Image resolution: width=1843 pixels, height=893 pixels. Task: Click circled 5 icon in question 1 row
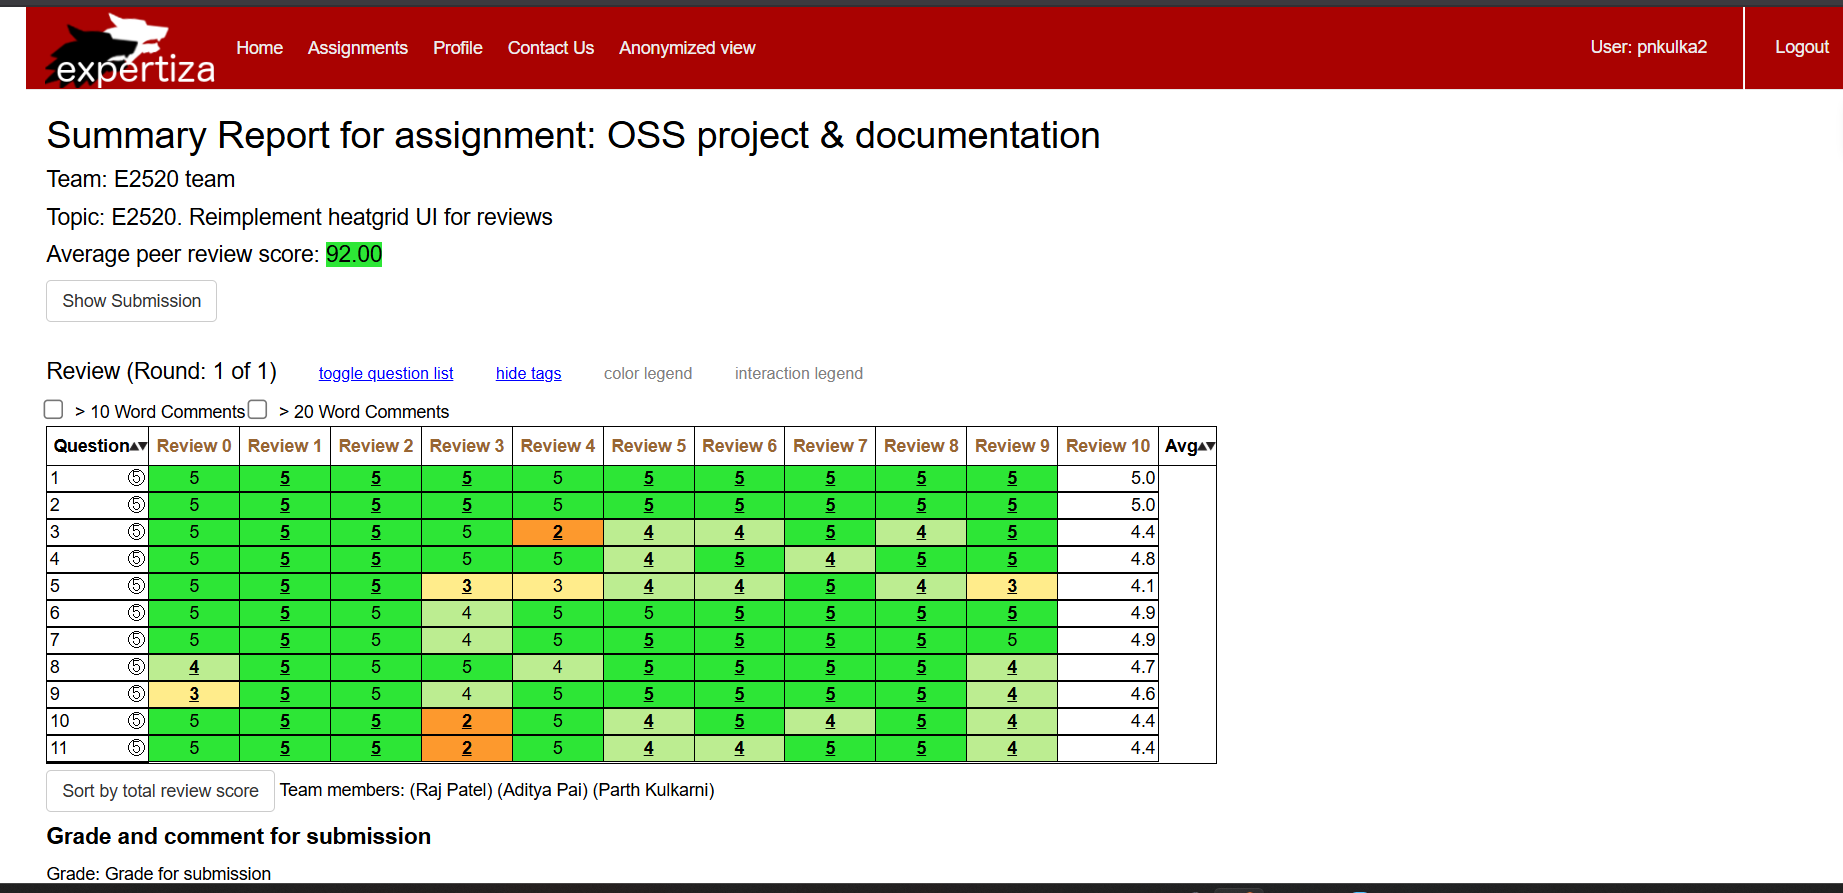pyautogui.click(x=136, y=478)
